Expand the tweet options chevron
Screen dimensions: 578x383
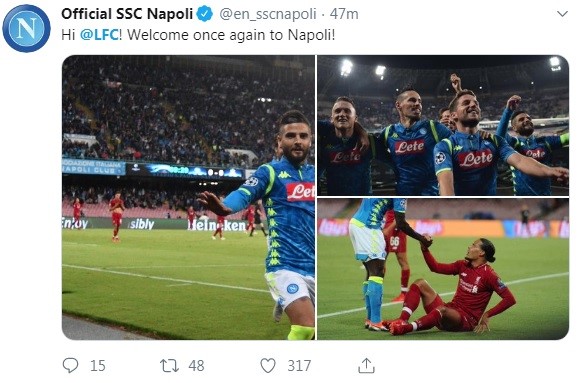[562, 14]
